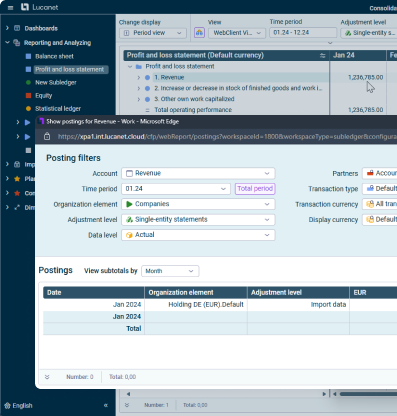Open the hamburger menu in Lucanet header

tap(10, 7)
